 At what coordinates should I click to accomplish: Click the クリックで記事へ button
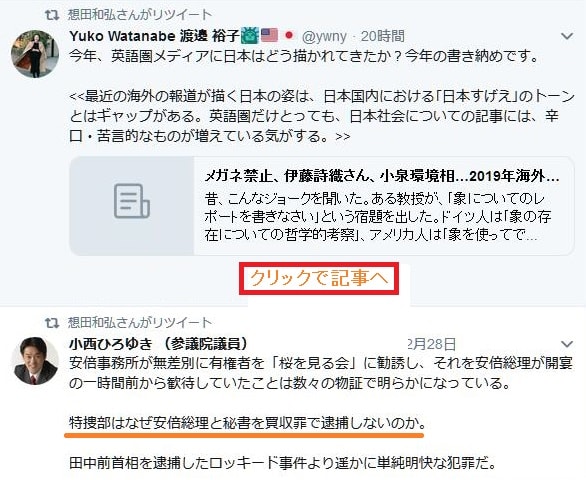point(319,279)
